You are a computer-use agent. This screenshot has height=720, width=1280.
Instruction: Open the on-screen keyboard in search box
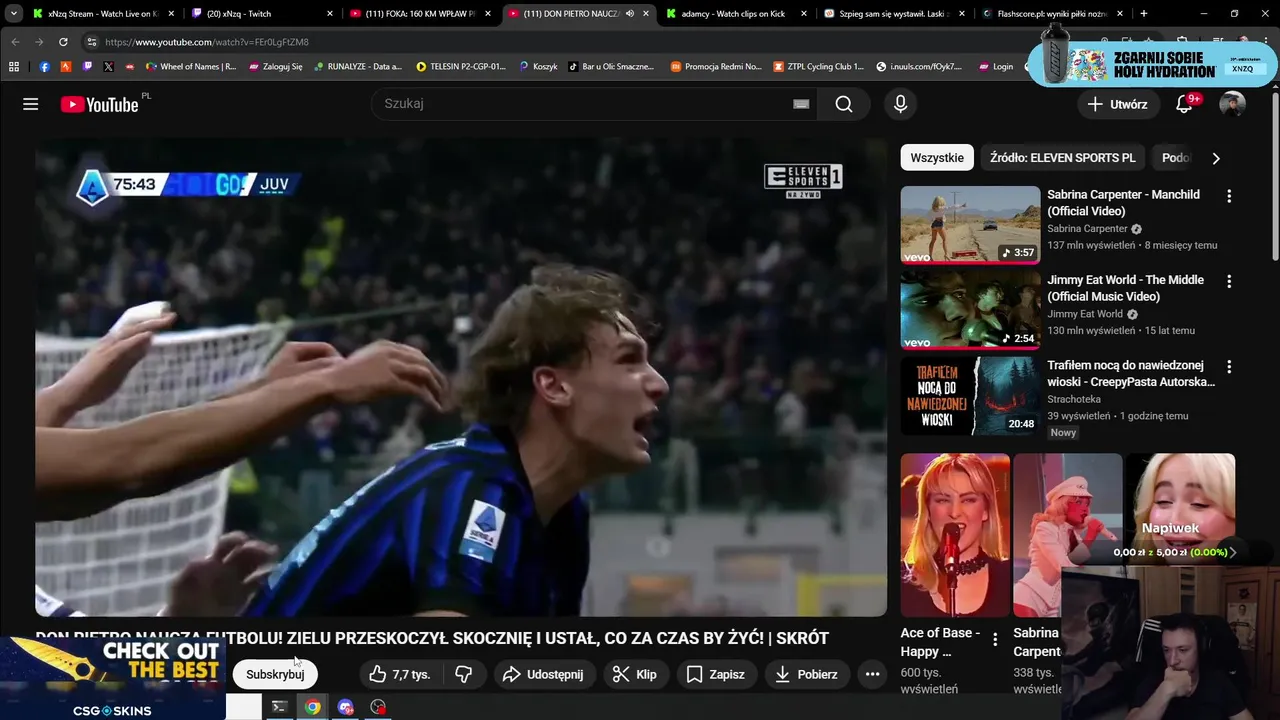click(801, 104)
